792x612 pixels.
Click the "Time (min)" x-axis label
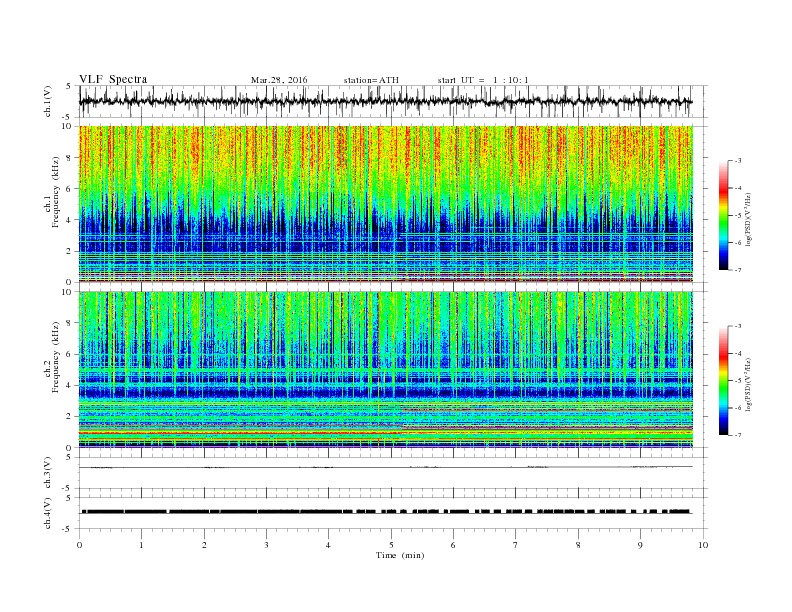[400, 555]
